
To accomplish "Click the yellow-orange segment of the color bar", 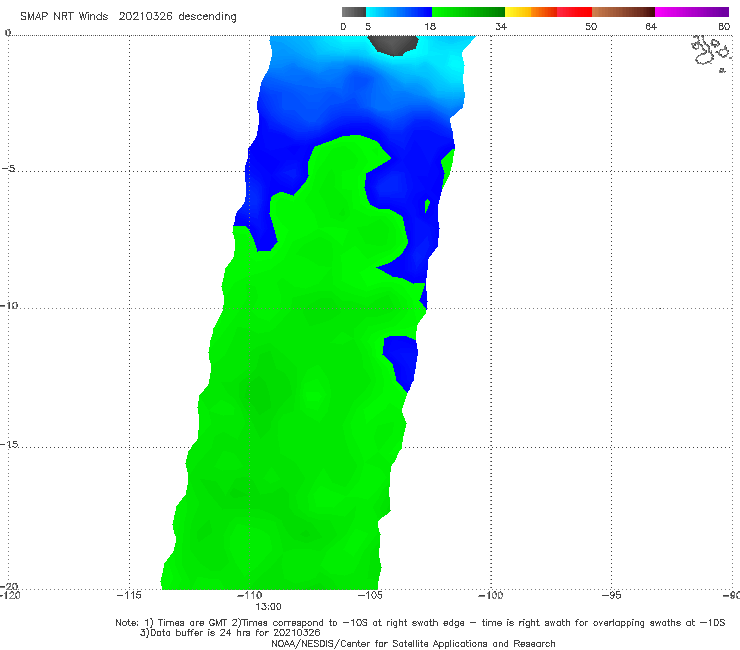I will [x=531, y=12].
